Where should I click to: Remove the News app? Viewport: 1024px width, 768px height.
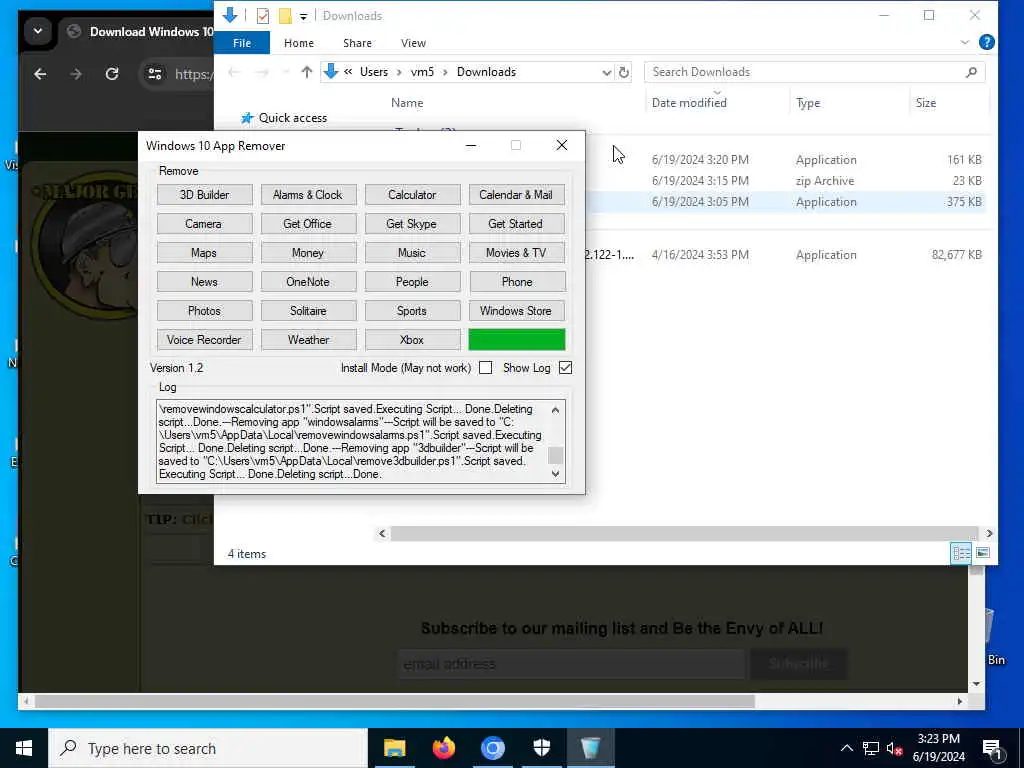pyautogui.click(x=204, y=281)
